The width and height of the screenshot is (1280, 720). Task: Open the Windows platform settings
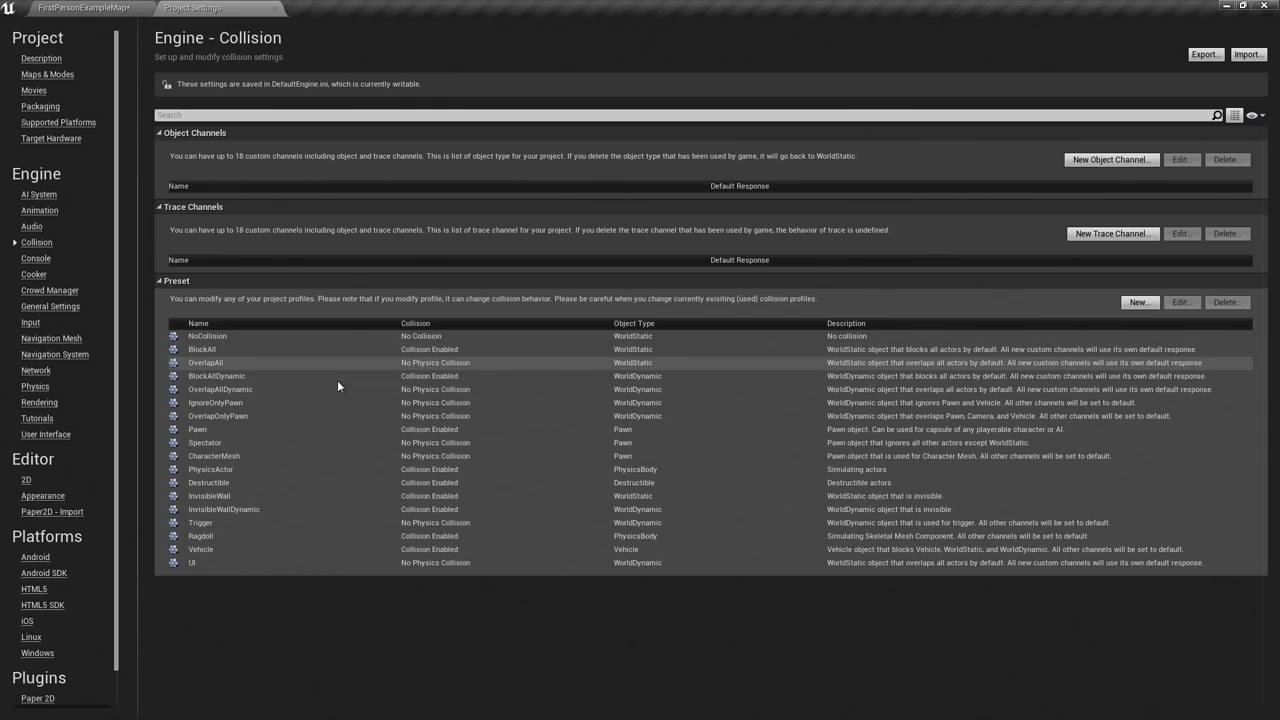[x=37, y=654]
